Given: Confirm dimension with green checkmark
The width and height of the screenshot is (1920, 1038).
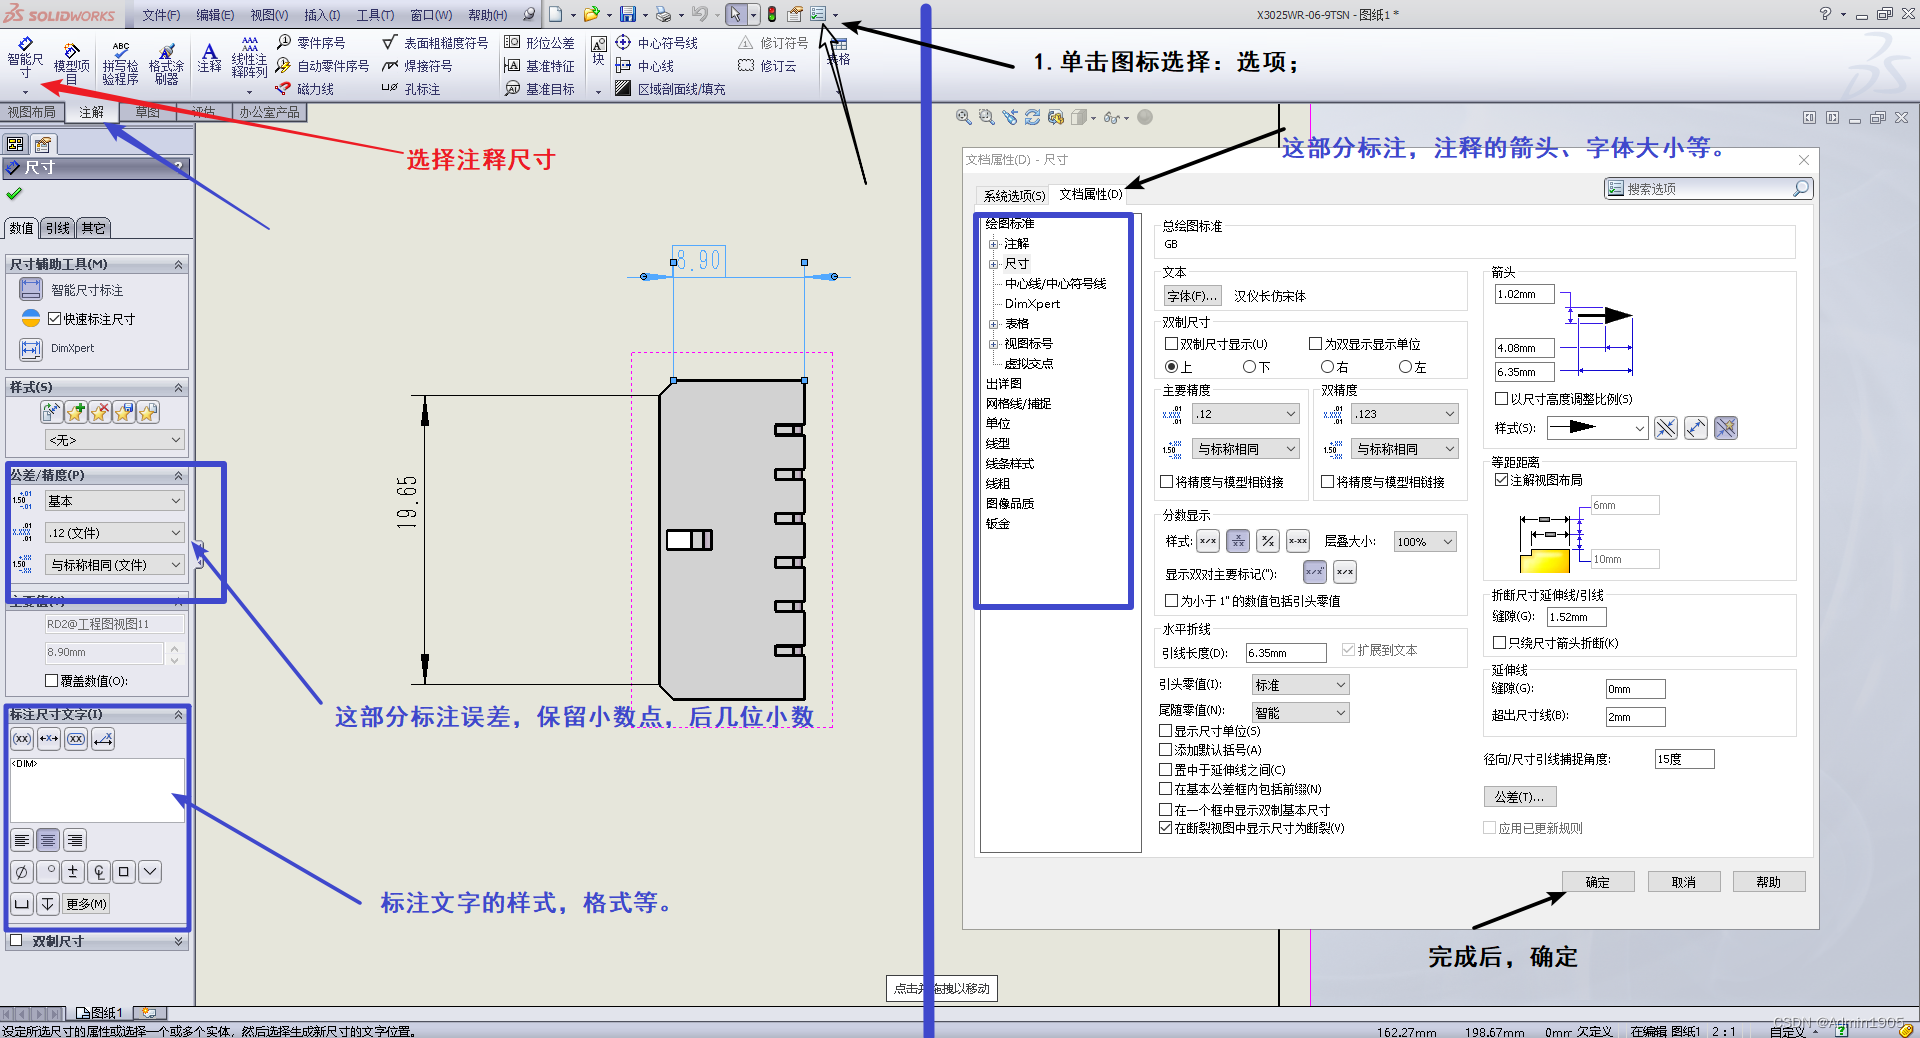Looking at the screenshot, I should (14, 194).
